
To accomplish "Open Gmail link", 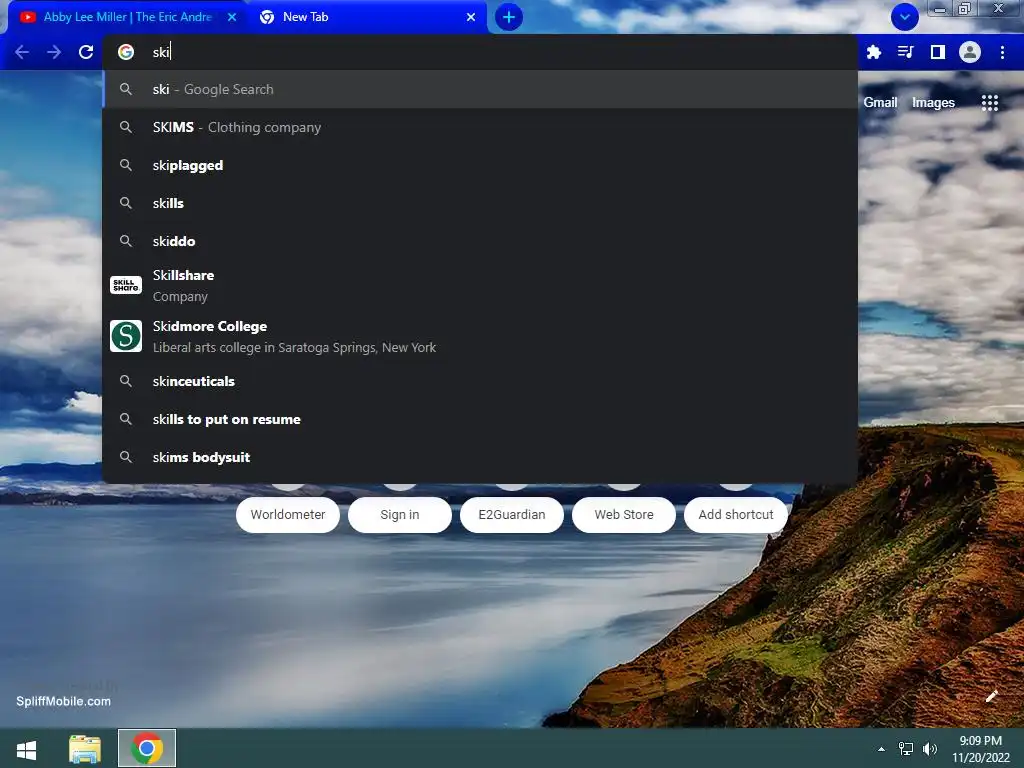I will pos(880,103).
